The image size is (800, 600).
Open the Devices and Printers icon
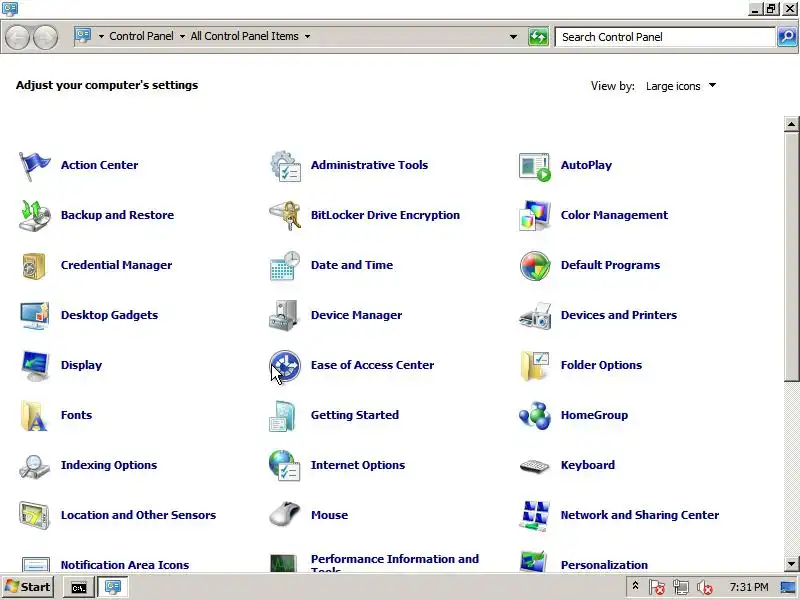pyautogui.click(x=535, y=316)
